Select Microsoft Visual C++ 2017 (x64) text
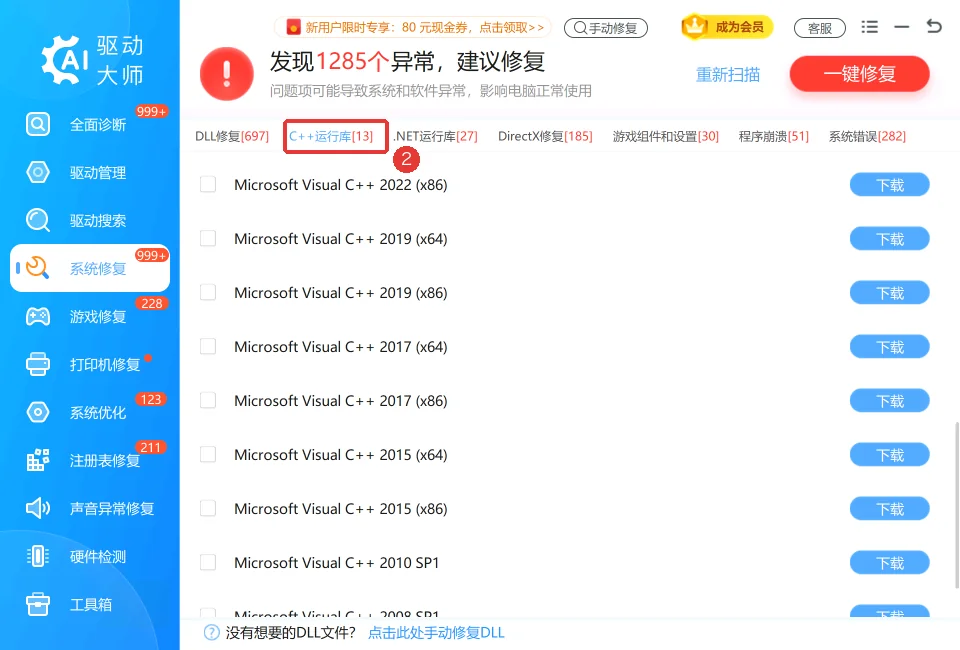960x650 pixels. (x=340, y=346)
